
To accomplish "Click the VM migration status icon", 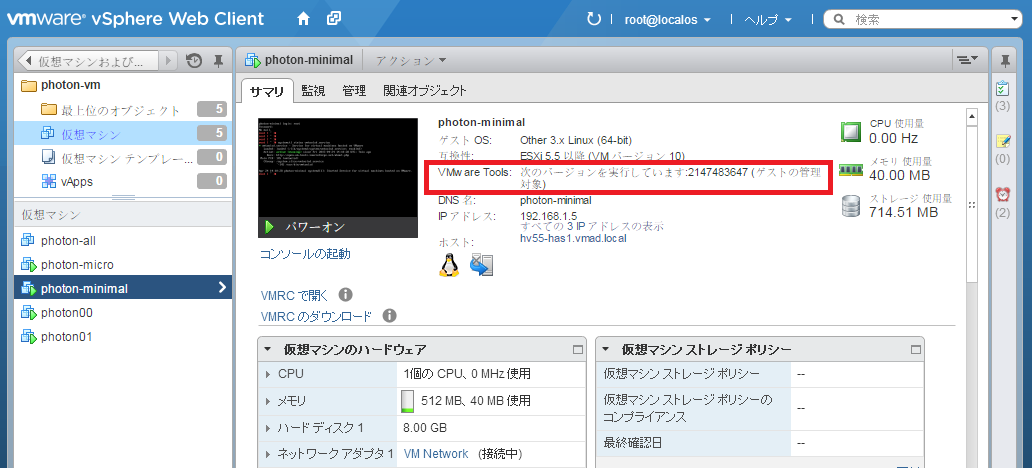I will click(481, 265).
